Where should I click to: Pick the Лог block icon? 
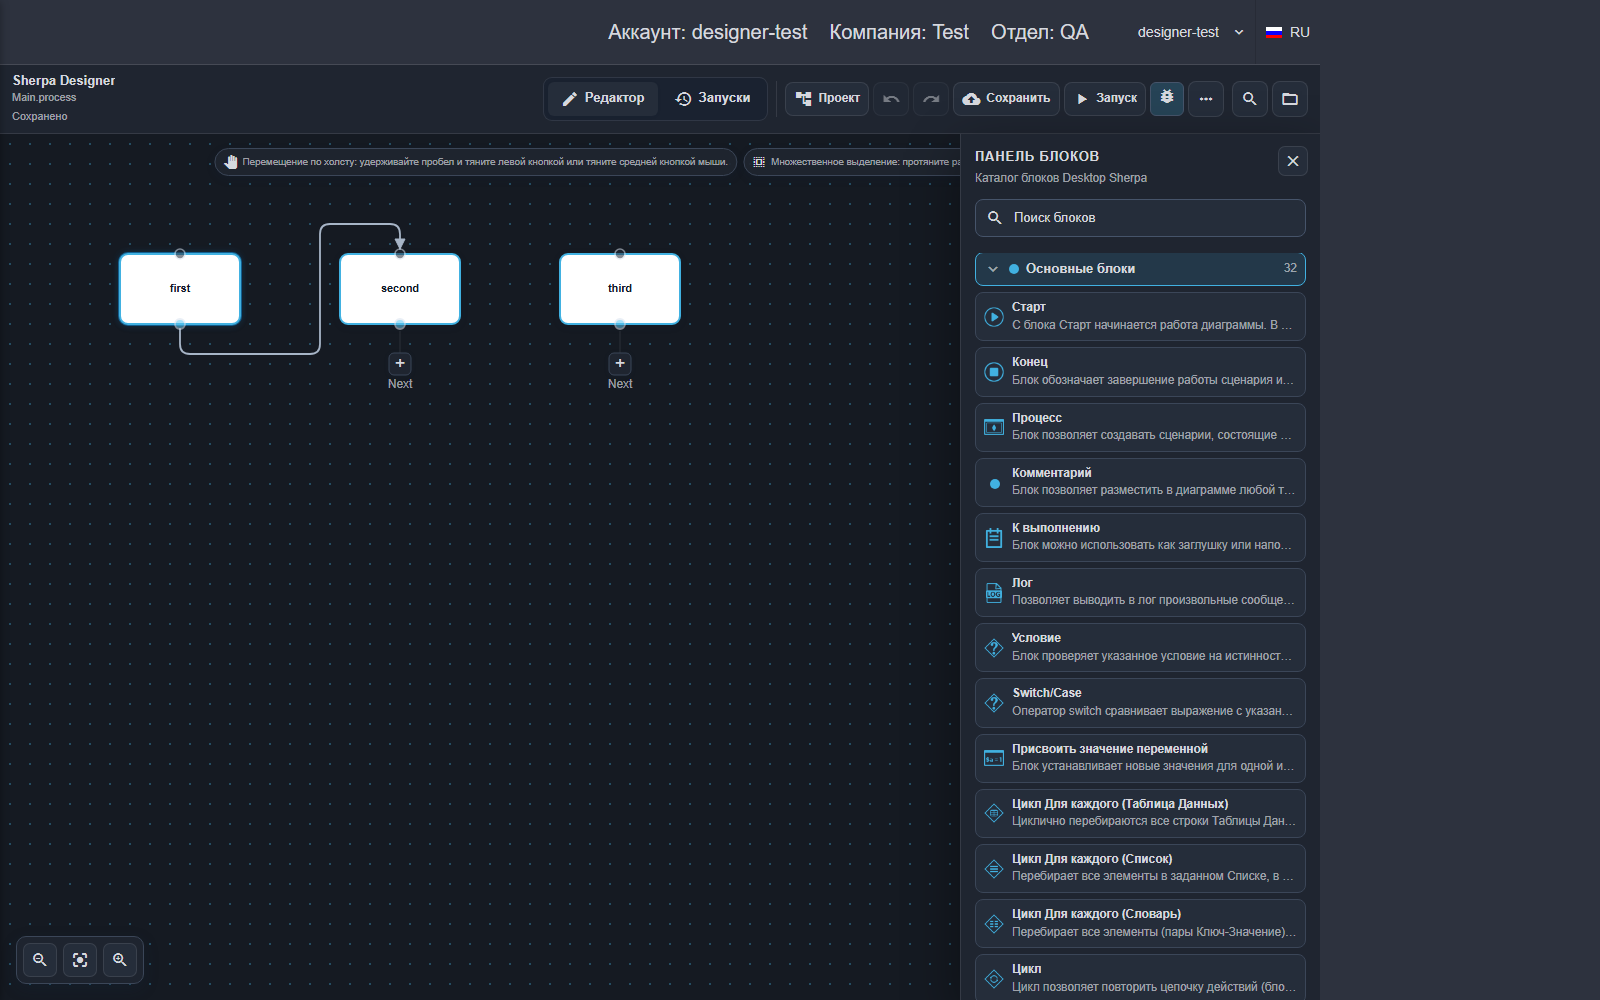pos(994,593)
